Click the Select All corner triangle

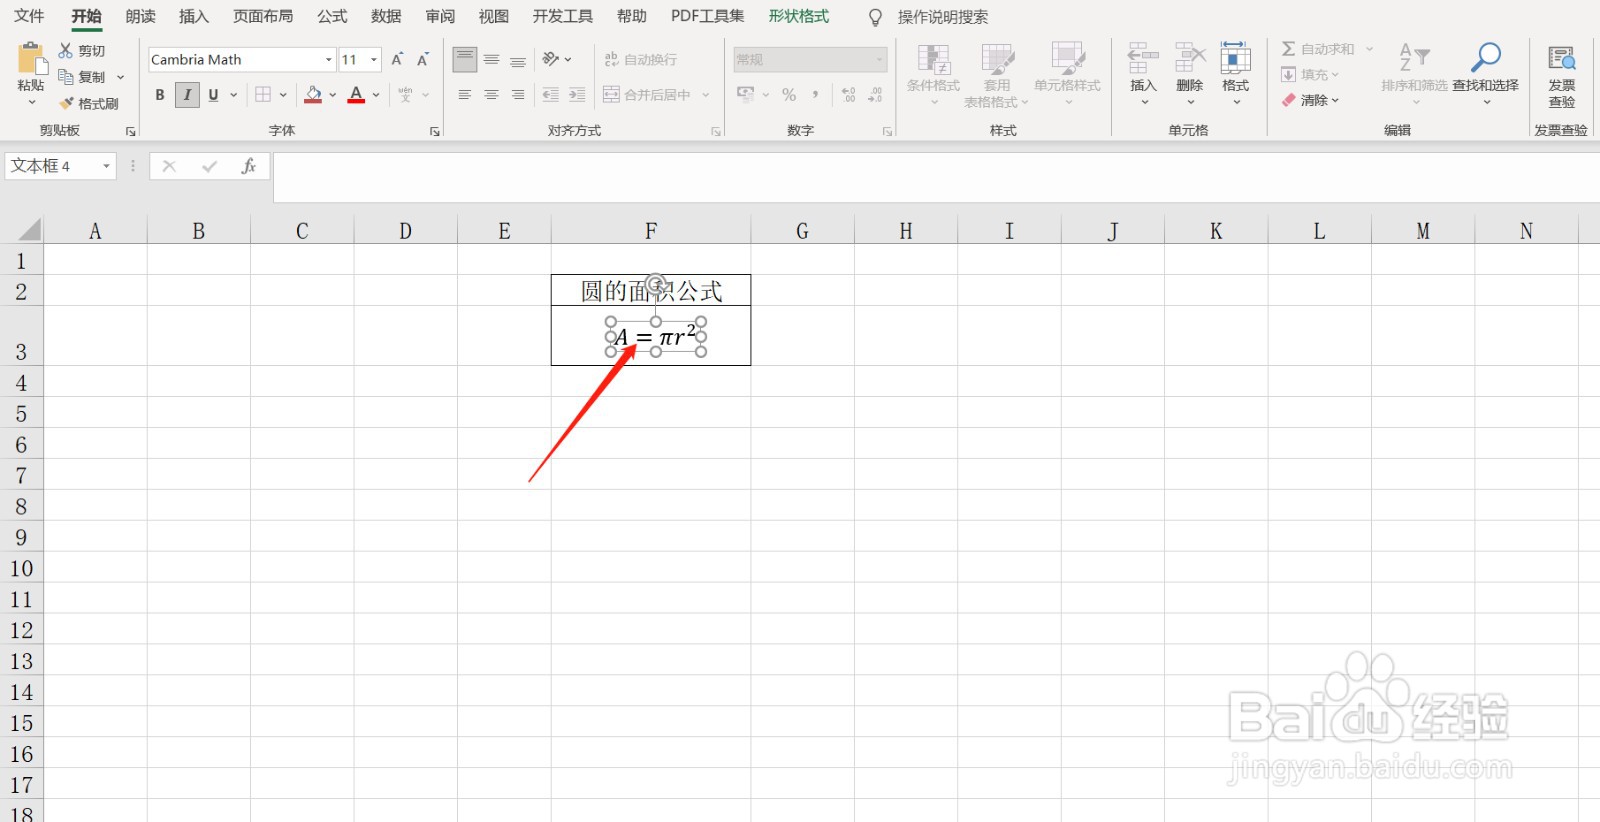[x=30, y=230]
